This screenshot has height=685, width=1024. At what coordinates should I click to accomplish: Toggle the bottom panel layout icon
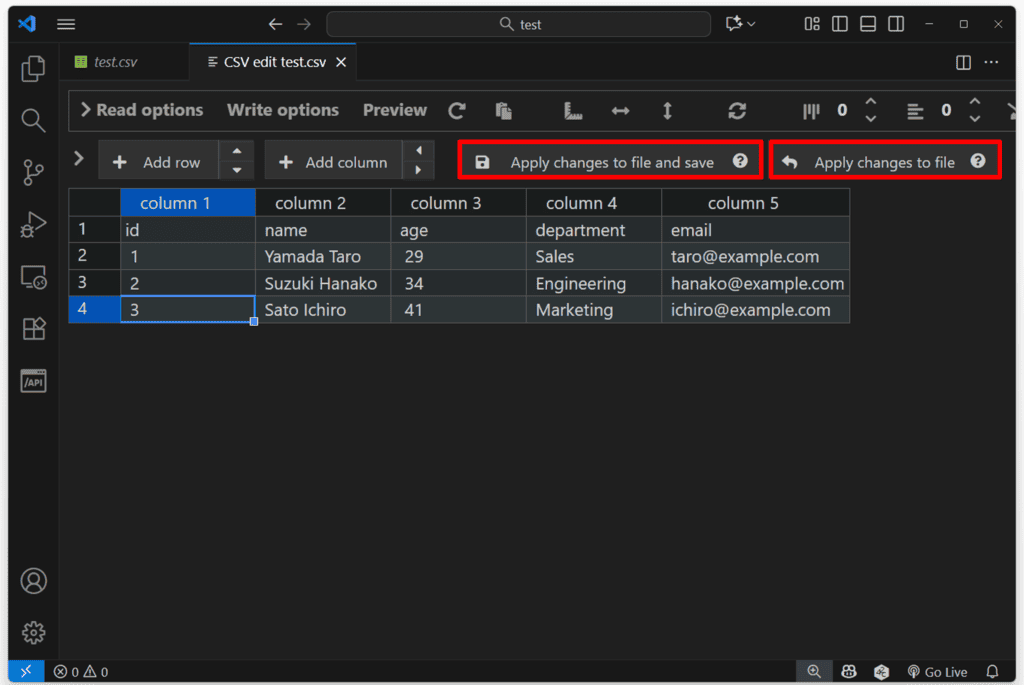point(868,24)
